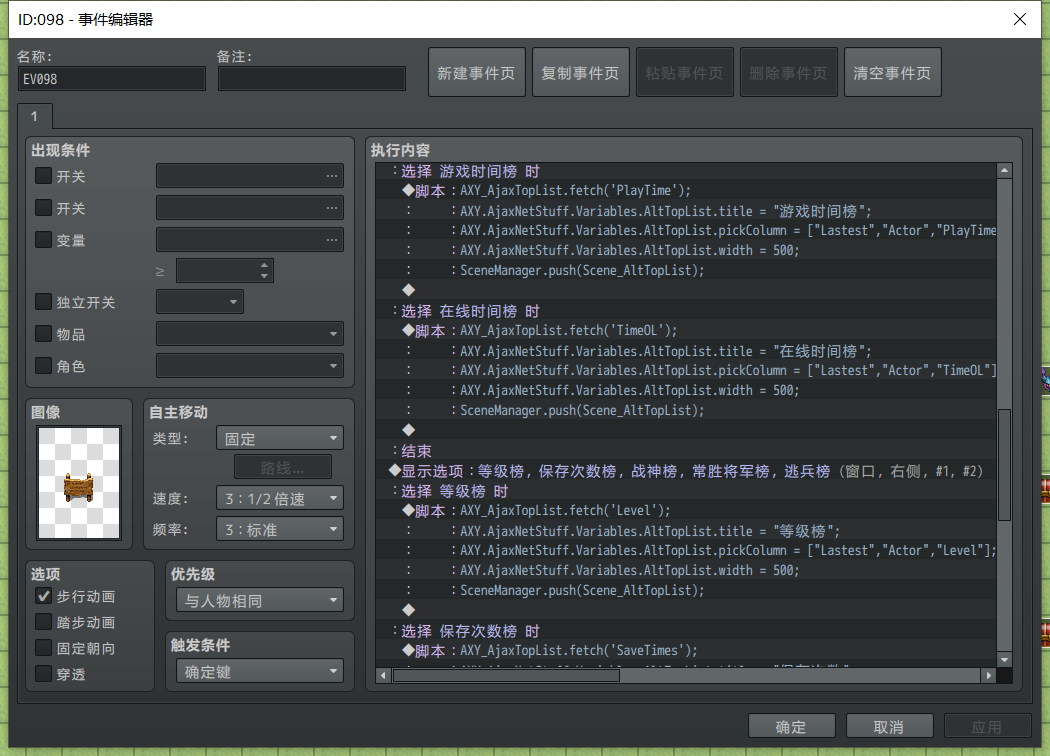Click the horizontal scroll-right arrow
Viewport: 1050px width, 756px height.
click(x=989, y=676)
